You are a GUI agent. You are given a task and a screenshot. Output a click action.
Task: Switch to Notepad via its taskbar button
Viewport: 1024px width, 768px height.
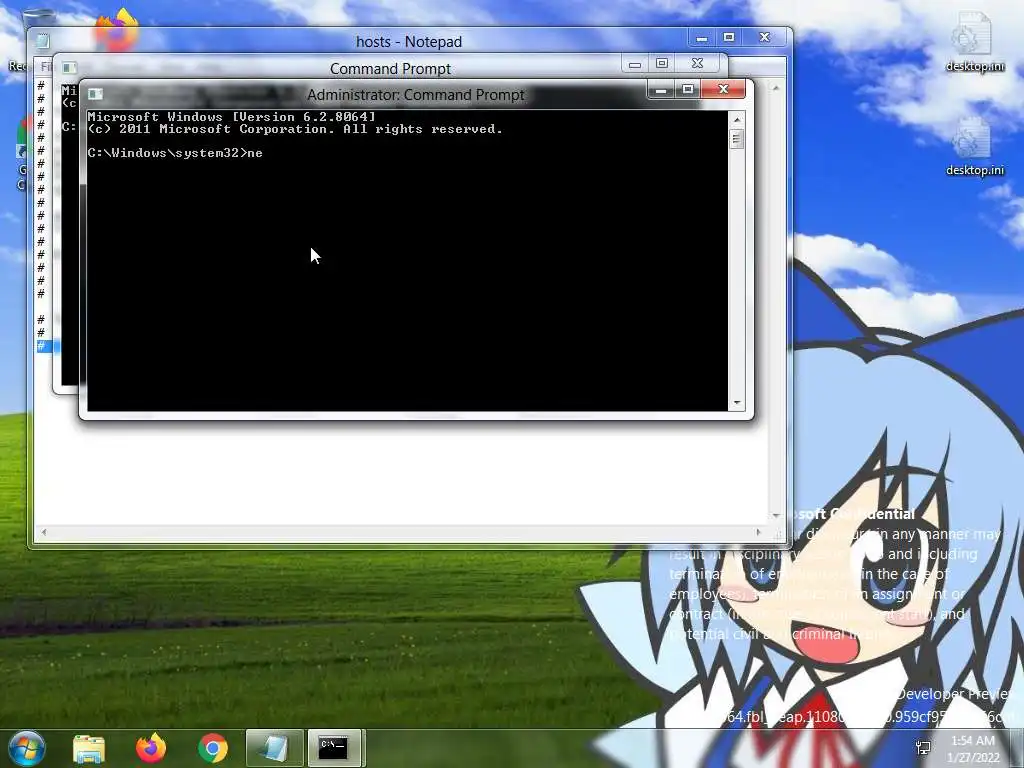274,748
